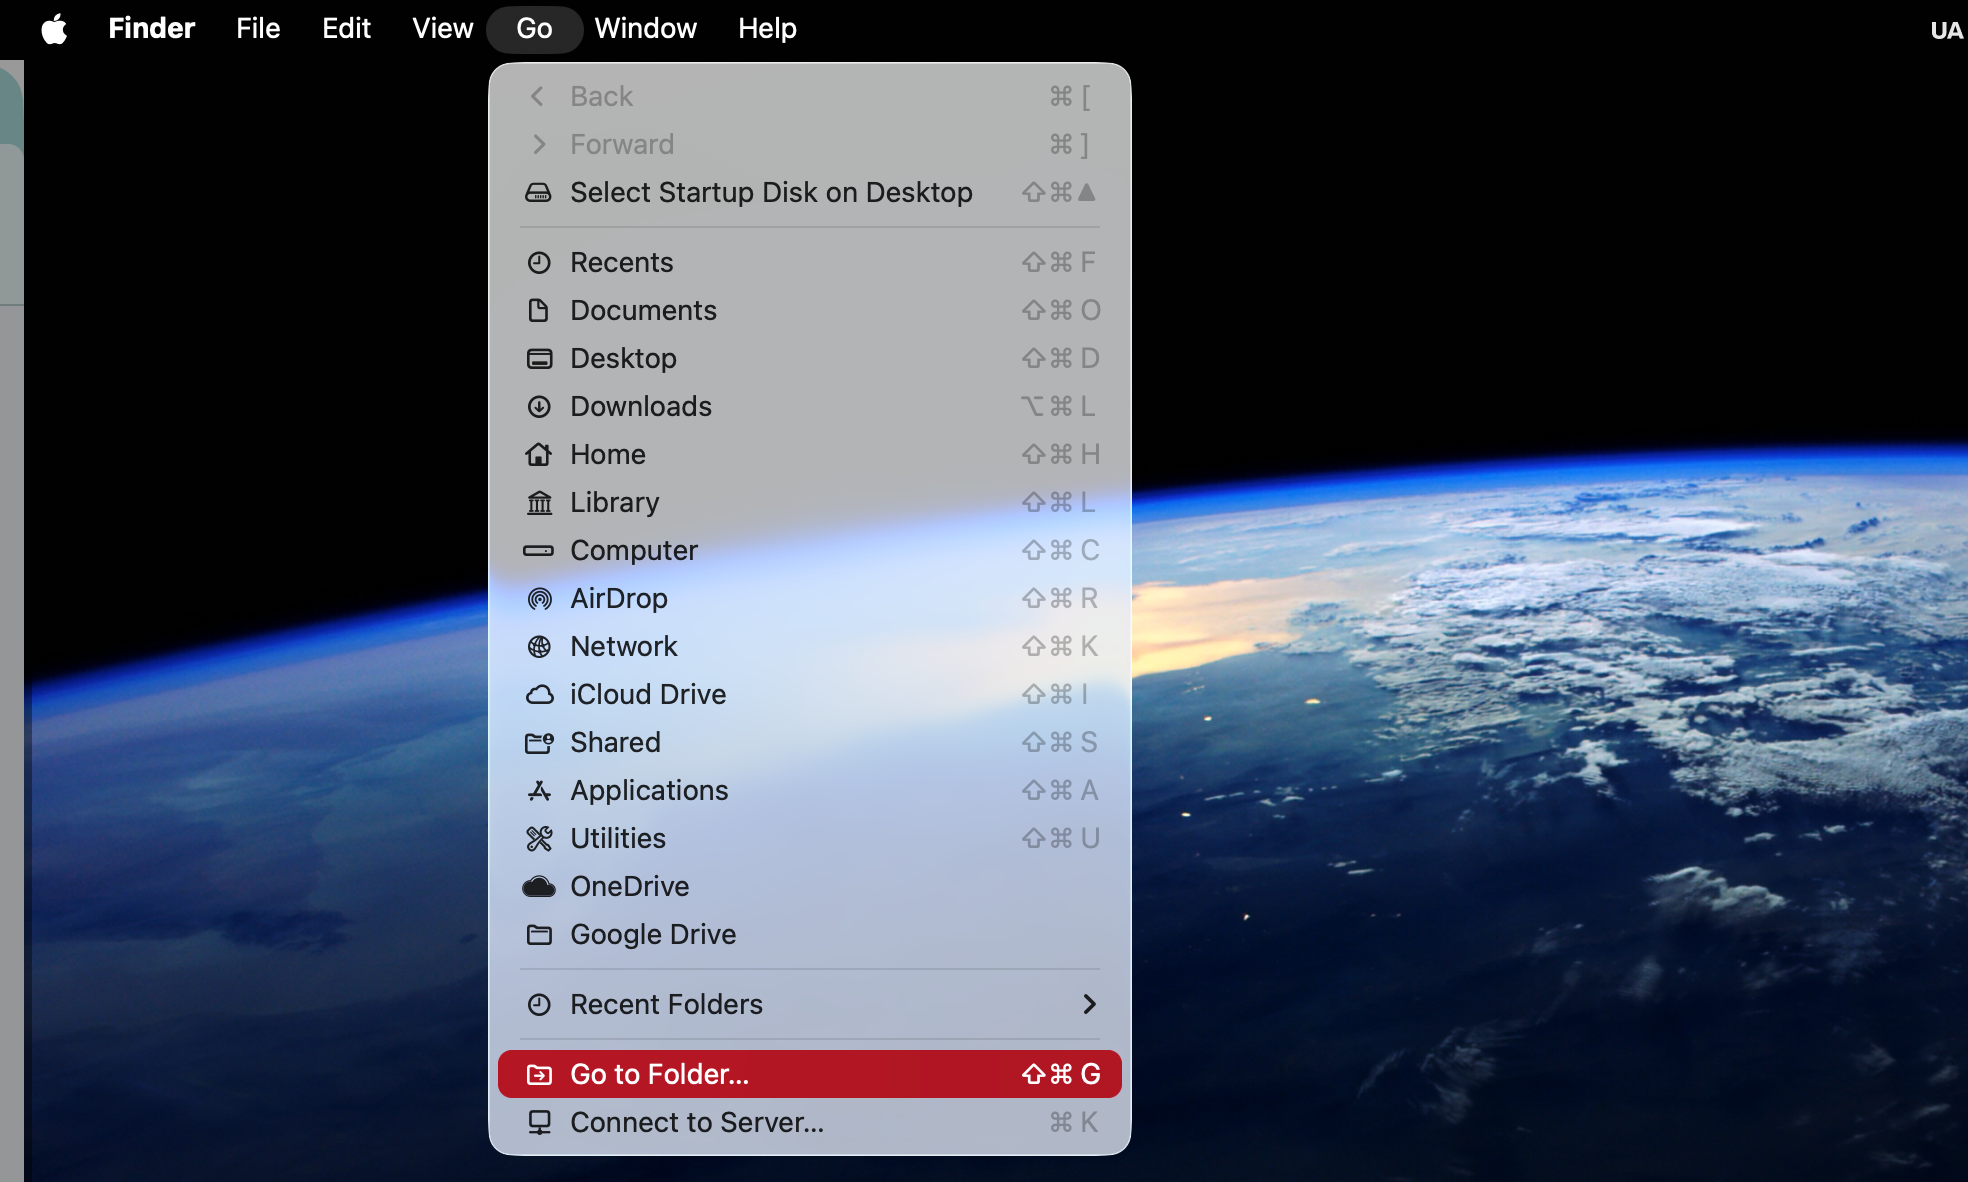Open Library from the Go menu

[810, 502]
